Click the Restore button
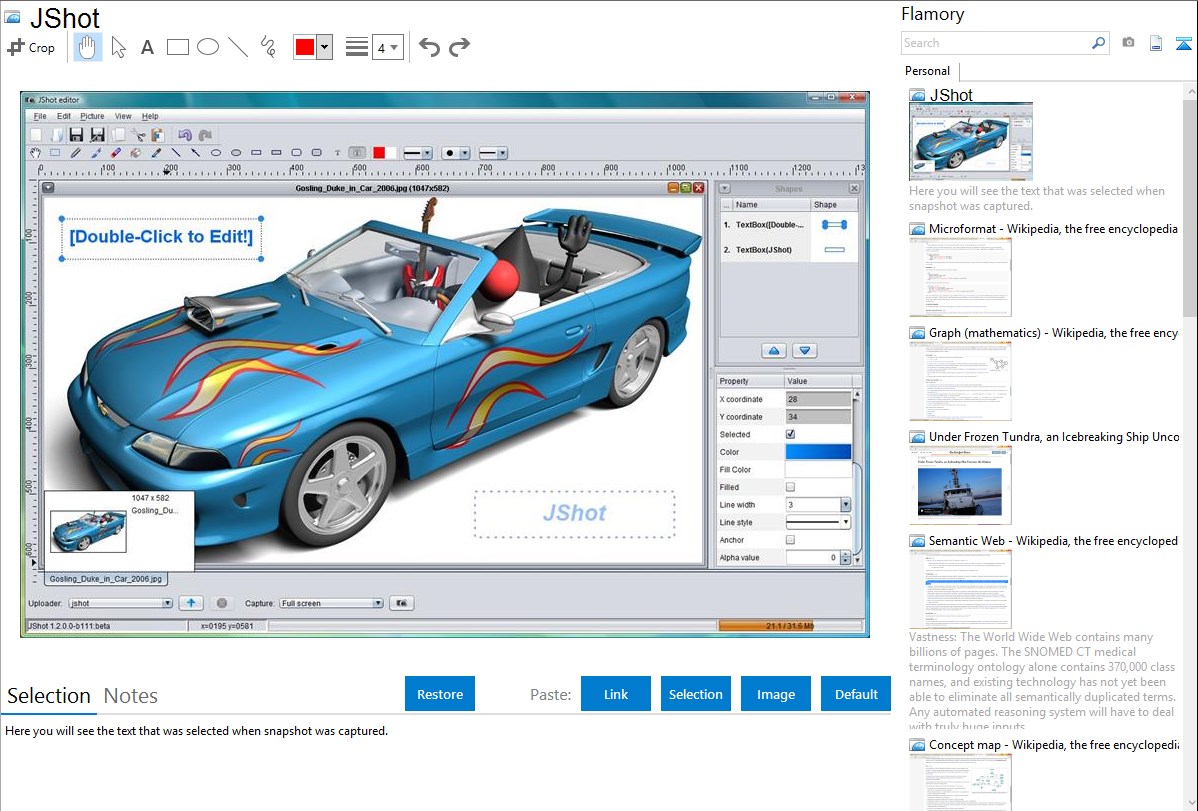Image resolution: width=1198 pixels, height=811 pixels. (440, 693)
